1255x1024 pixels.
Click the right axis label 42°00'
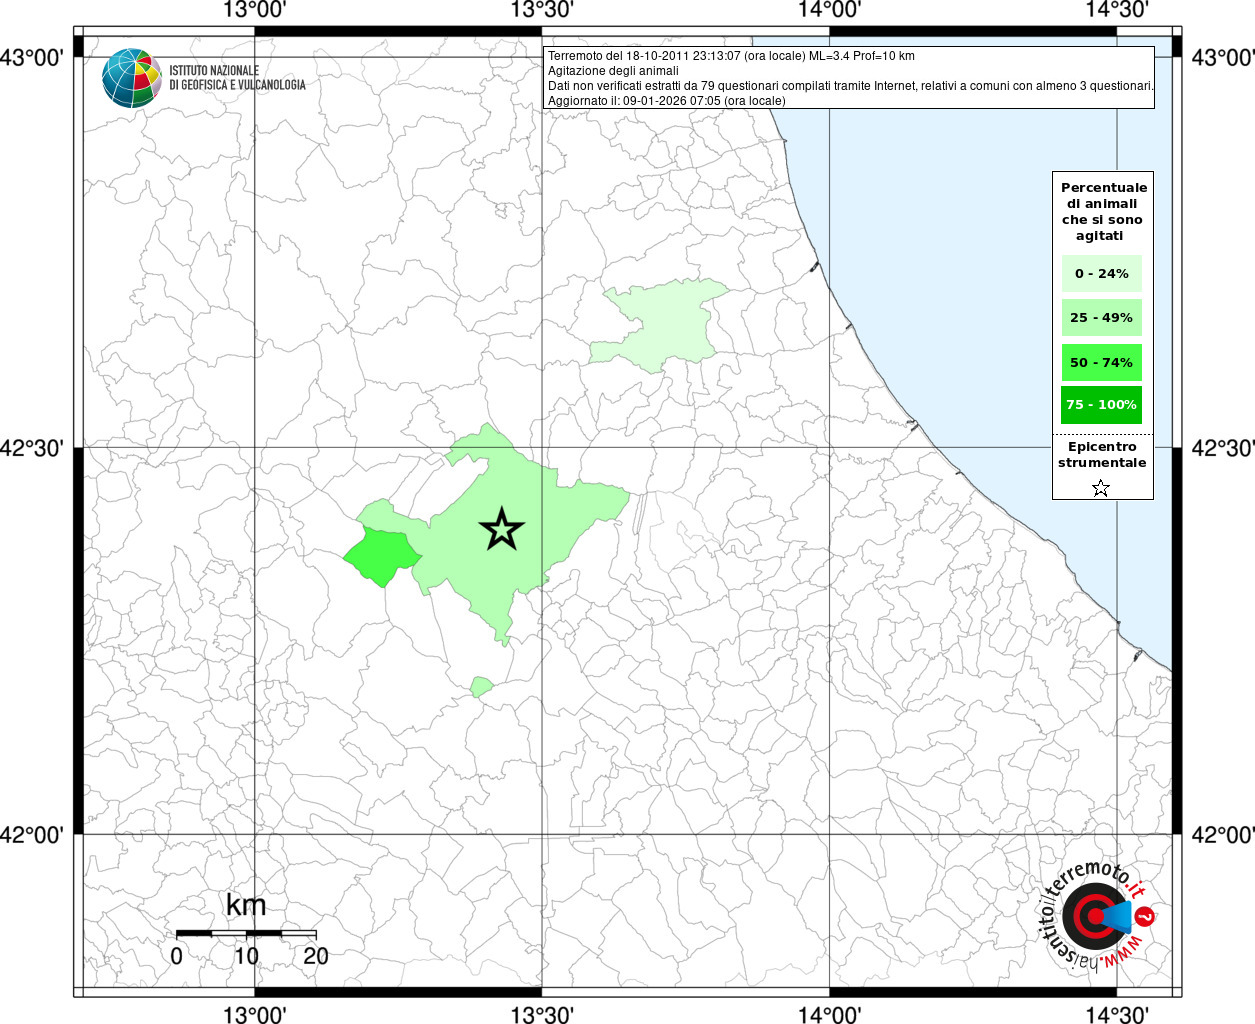pyautogui.click(x=1222, y=835)
